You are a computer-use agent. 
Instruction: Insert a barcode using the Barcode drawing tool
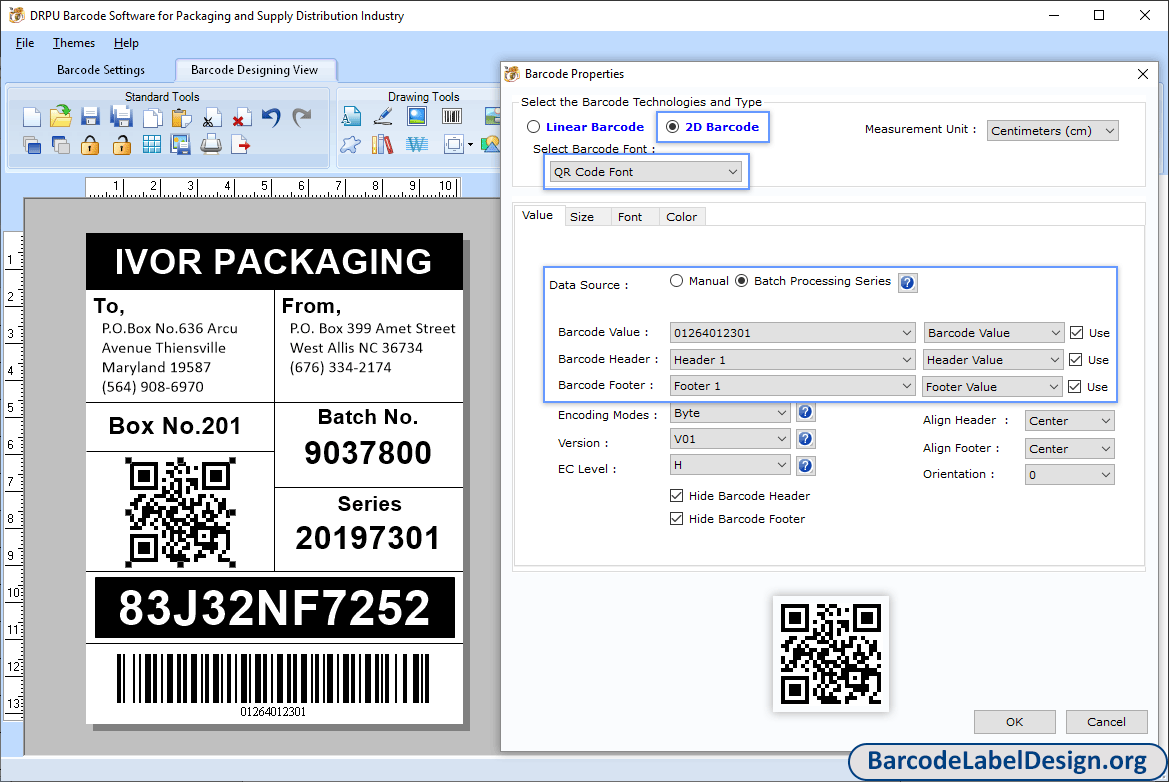(x=451, y=117)
